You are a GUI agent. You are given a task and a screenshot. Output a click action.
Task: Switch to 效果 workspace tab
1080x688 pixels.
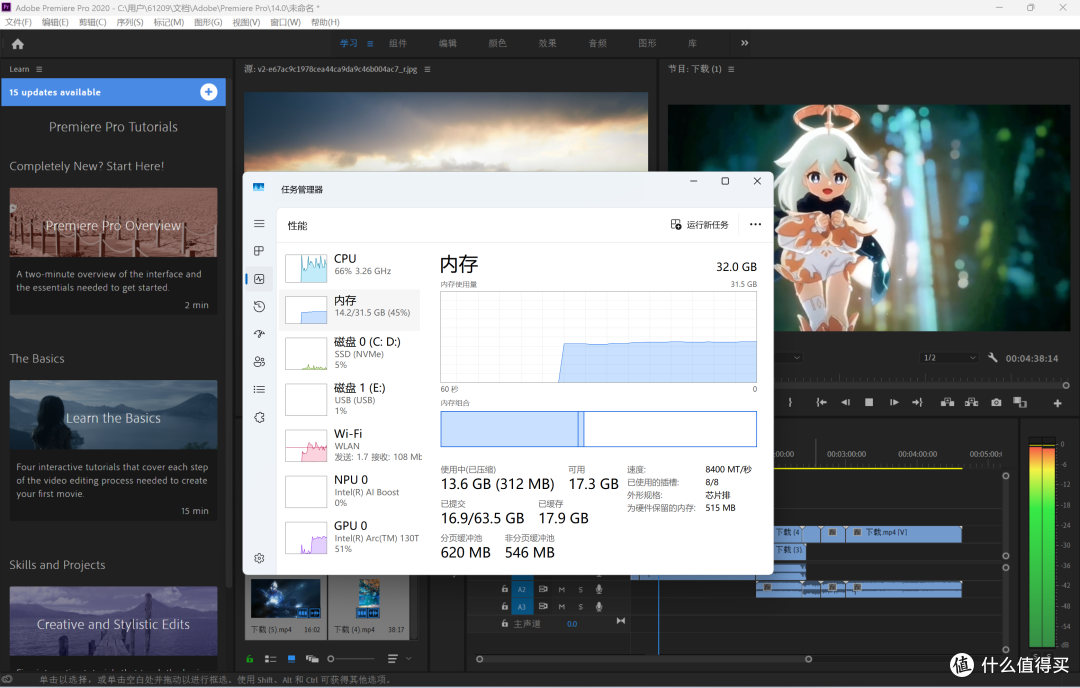tap(548, 43)
